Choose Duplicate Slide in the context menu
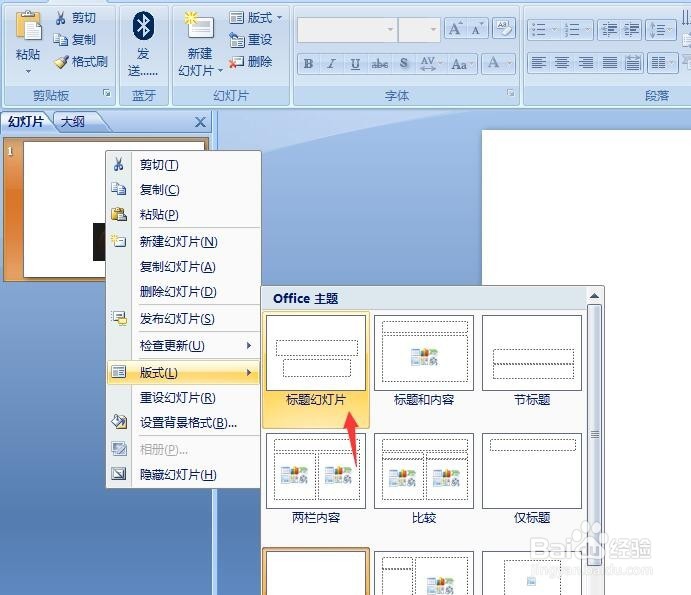Screen dimensions: 691x595 tap(183, 267)
